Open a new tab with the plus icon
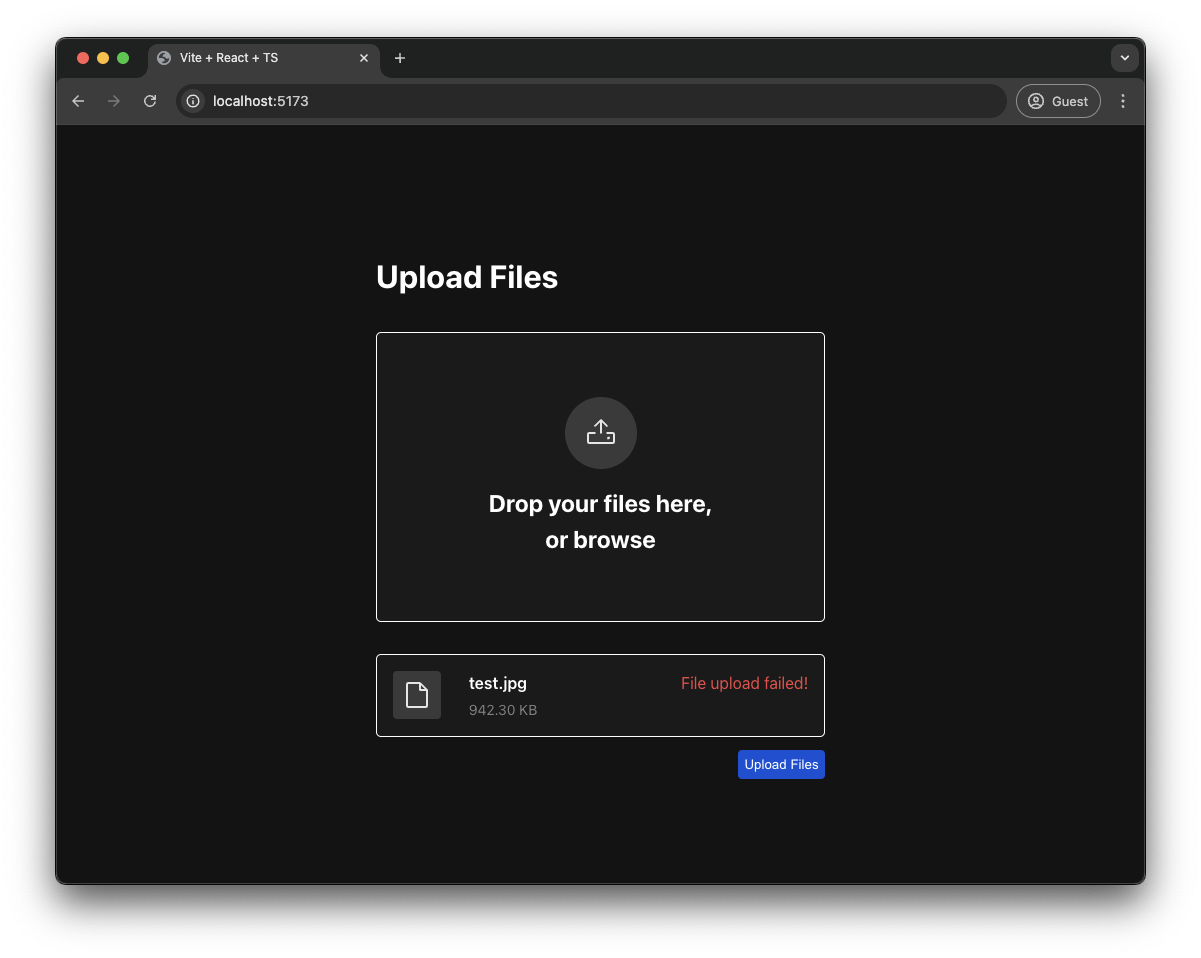Viewport: 1201px width, 958px height. (400, 58)
